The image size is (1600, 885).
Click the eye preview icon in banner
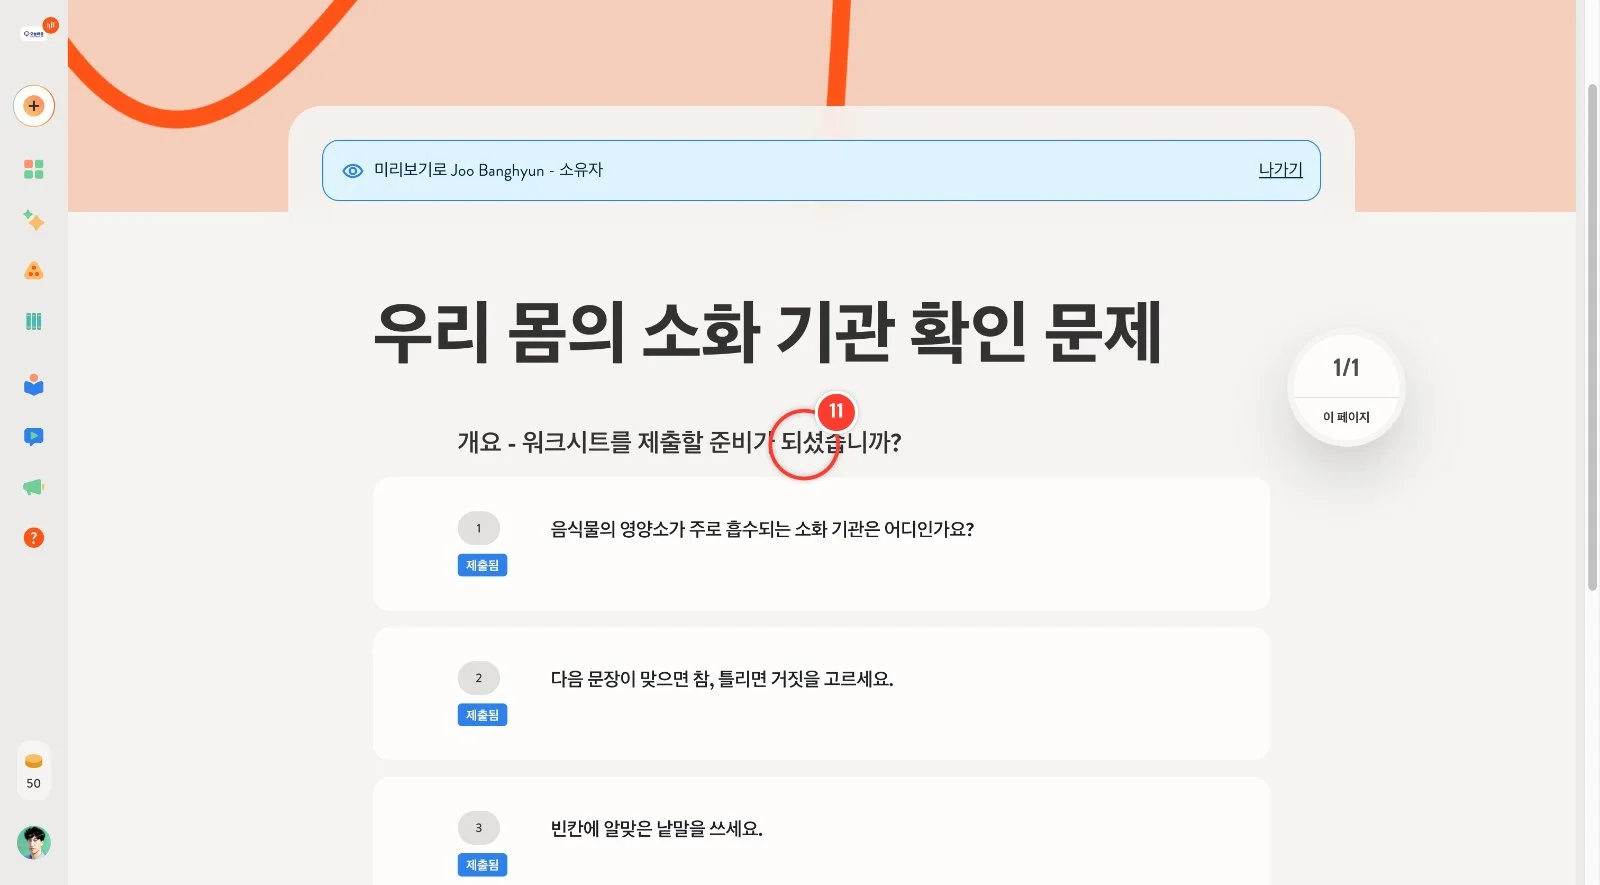click(x=353, y=171)
